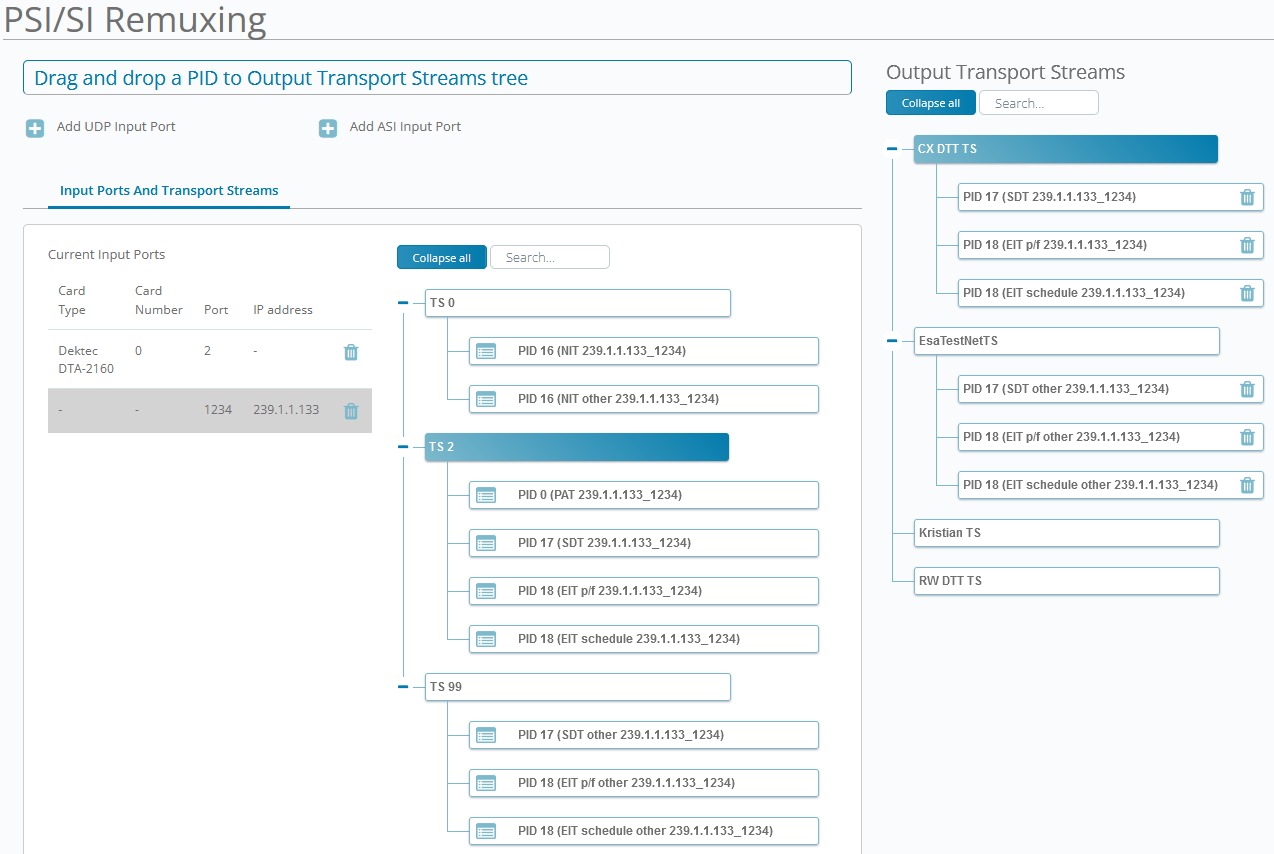Viewport: 1274px width, 854px height.
Task: Click the plus icon for Add UDP Input Port
Action: click(35, 128)
